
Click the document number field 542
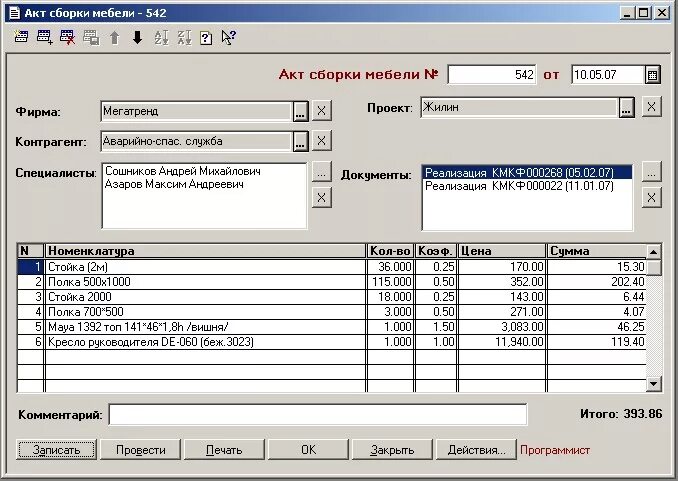click(492, 75)
